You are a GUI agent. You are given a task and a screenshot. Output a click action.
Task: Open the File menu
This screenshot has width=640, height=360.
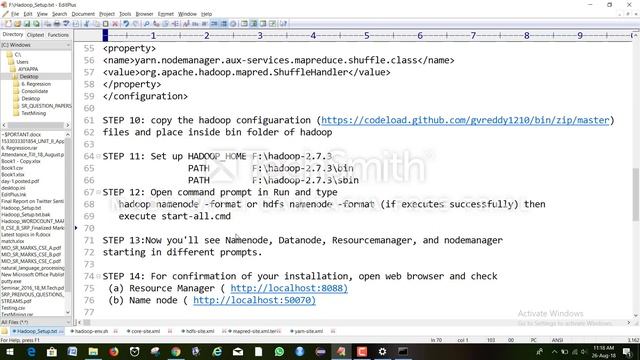[x=15, y=14]
